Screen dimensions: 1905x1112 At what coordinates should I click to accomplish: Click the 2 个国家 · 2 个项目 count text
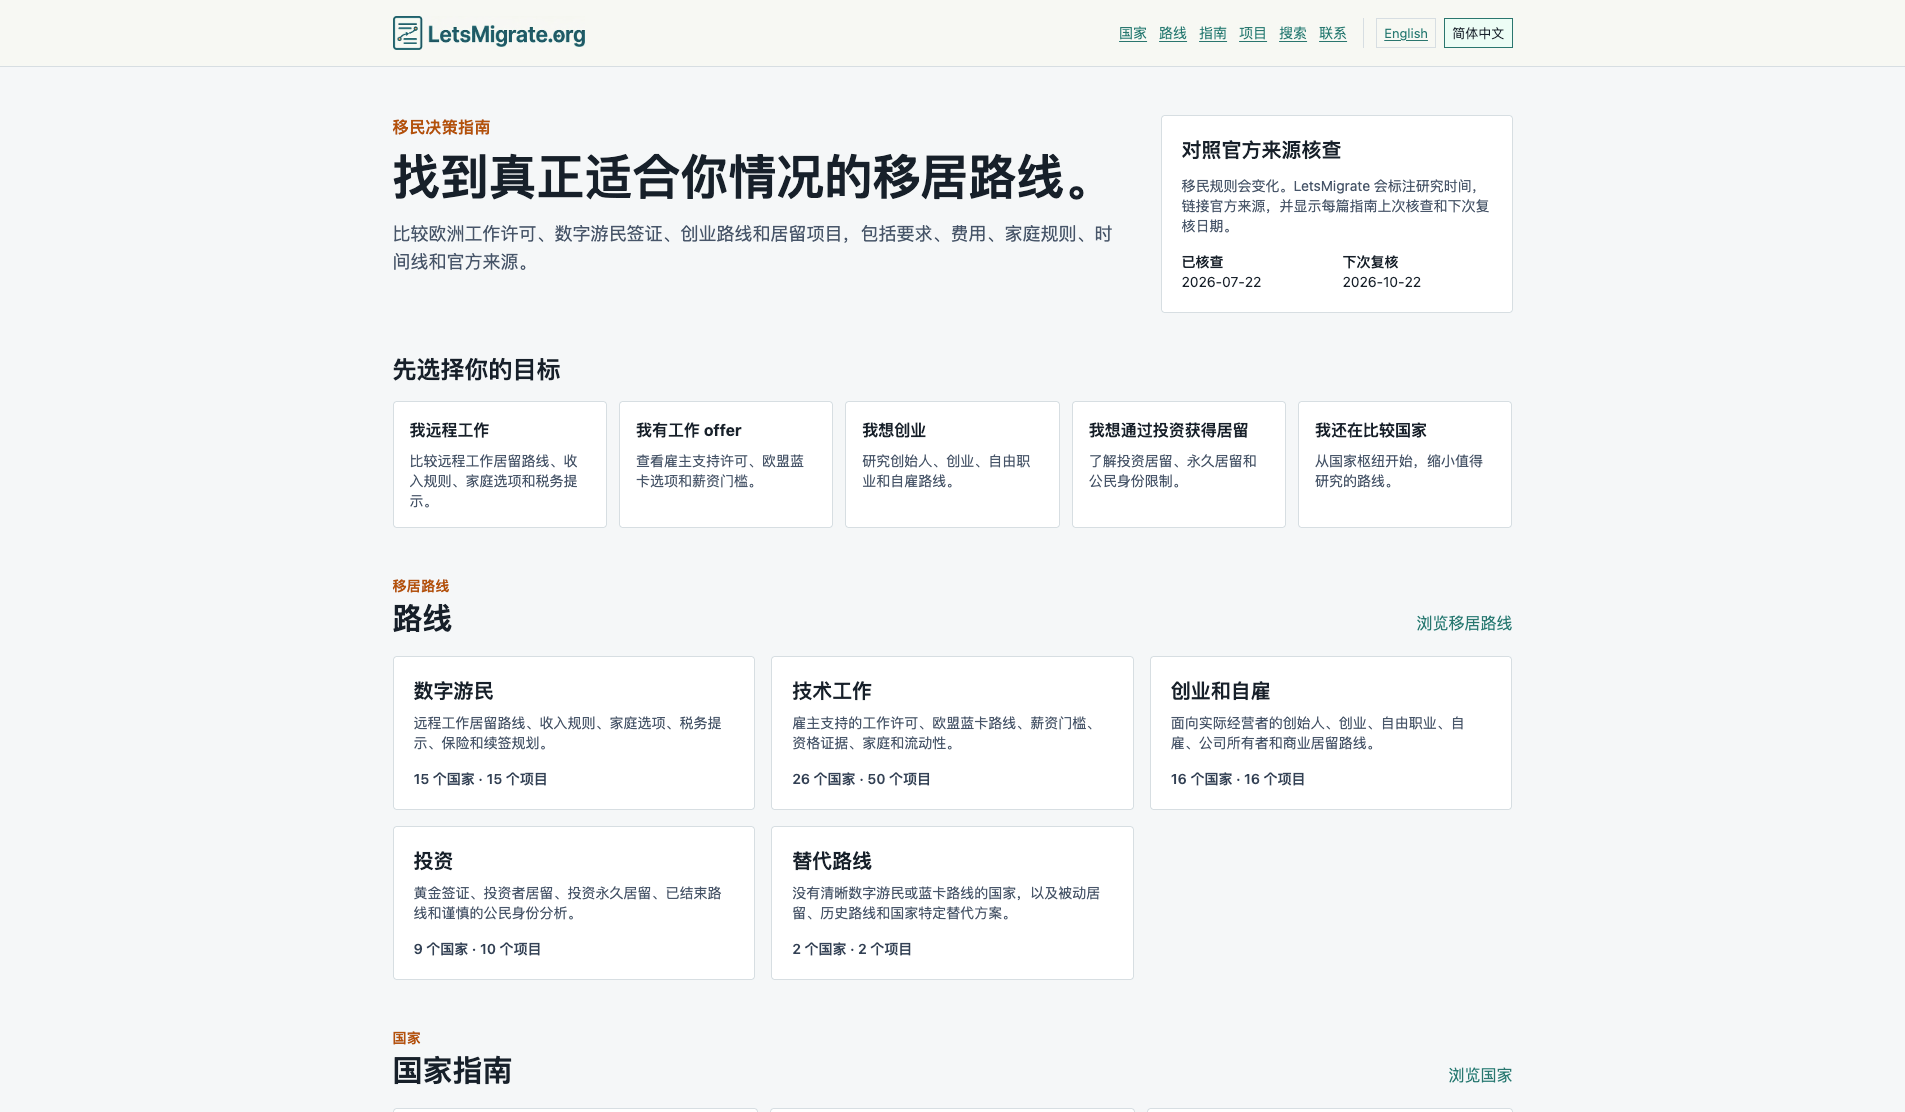pos(852,949)
